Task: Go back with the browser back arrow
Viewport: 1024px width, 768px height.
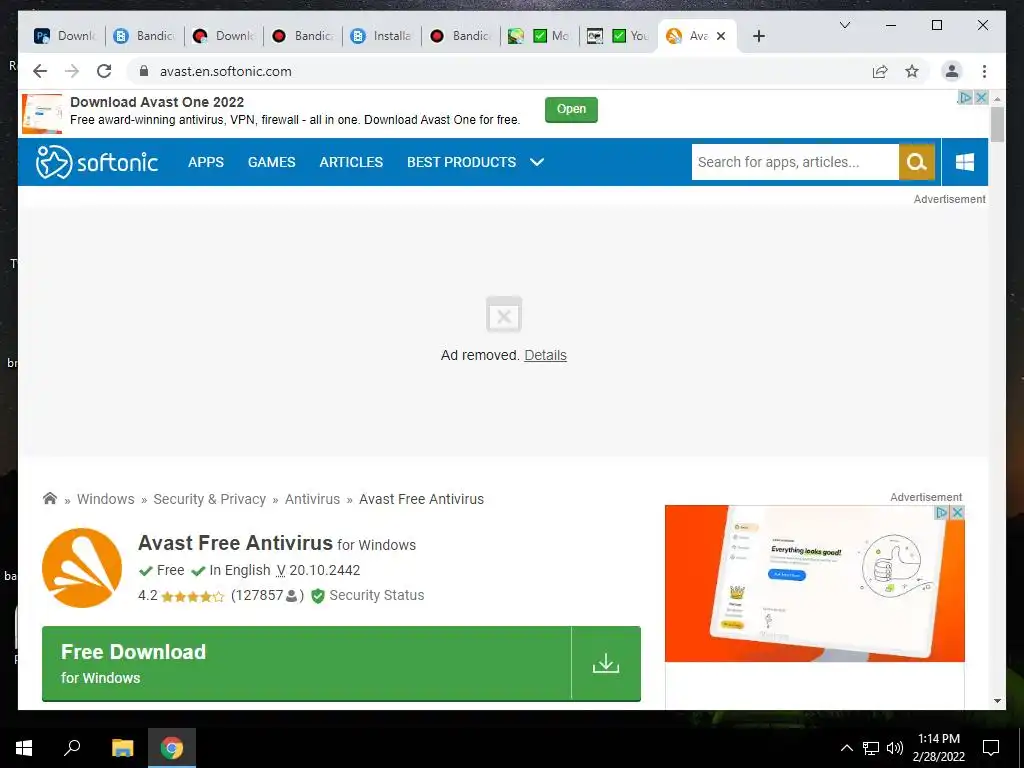Action: (40, 71)
